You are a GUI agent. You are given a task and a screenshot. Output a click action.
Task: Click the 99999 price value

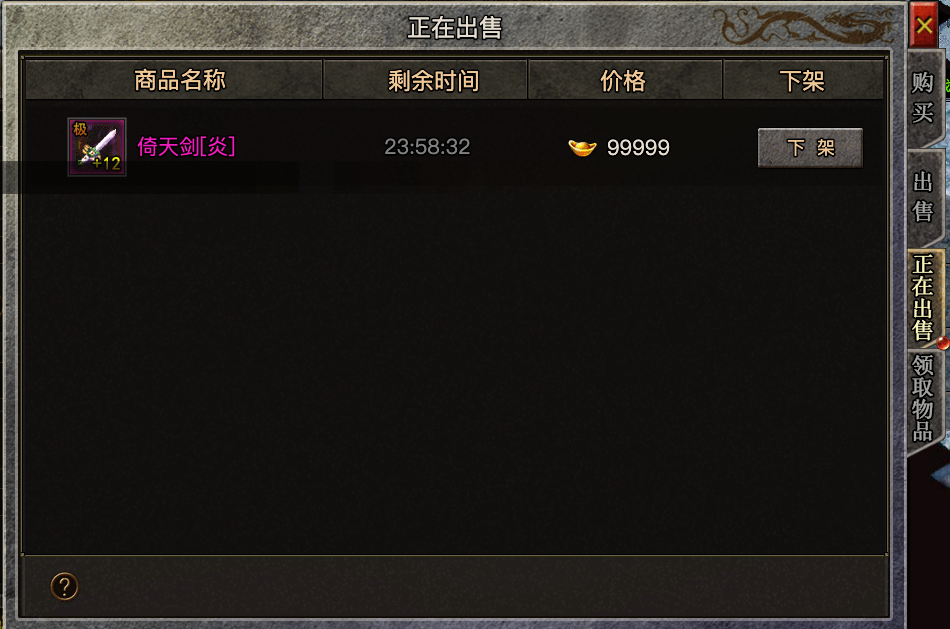pyautogui.click(x=638, y=147)
